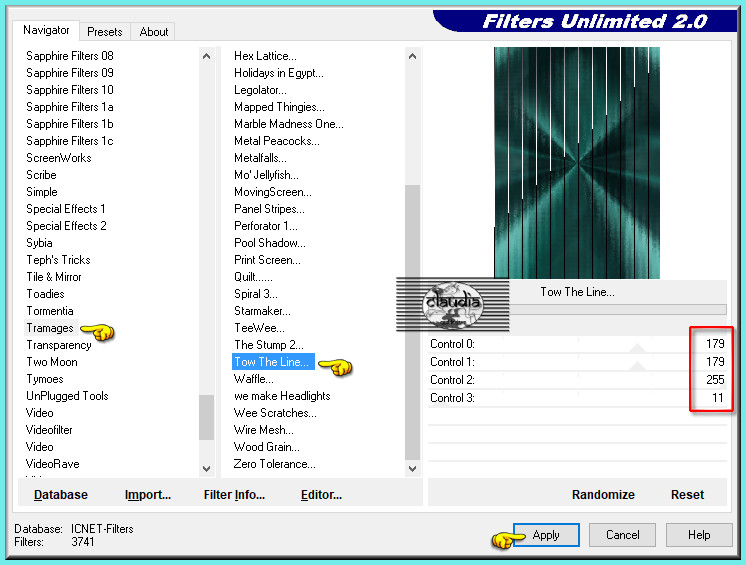Click the category list scrollbar thumb
The image size is (746, 565).
tap(206, 417)
